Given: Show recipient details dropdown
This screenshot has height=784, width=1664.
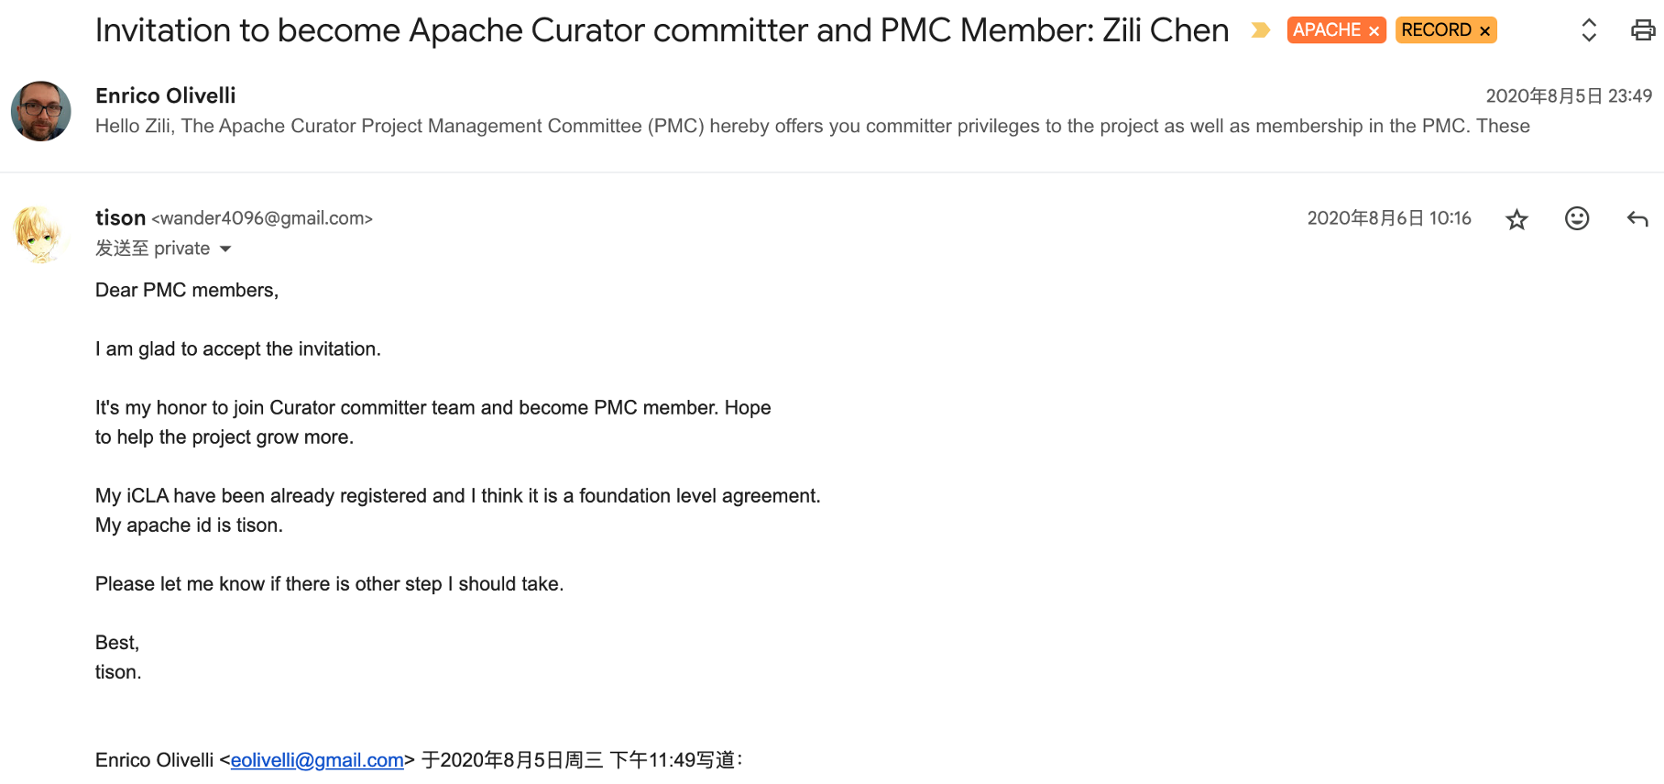Looking at the screenshot, I should (226, 249).
